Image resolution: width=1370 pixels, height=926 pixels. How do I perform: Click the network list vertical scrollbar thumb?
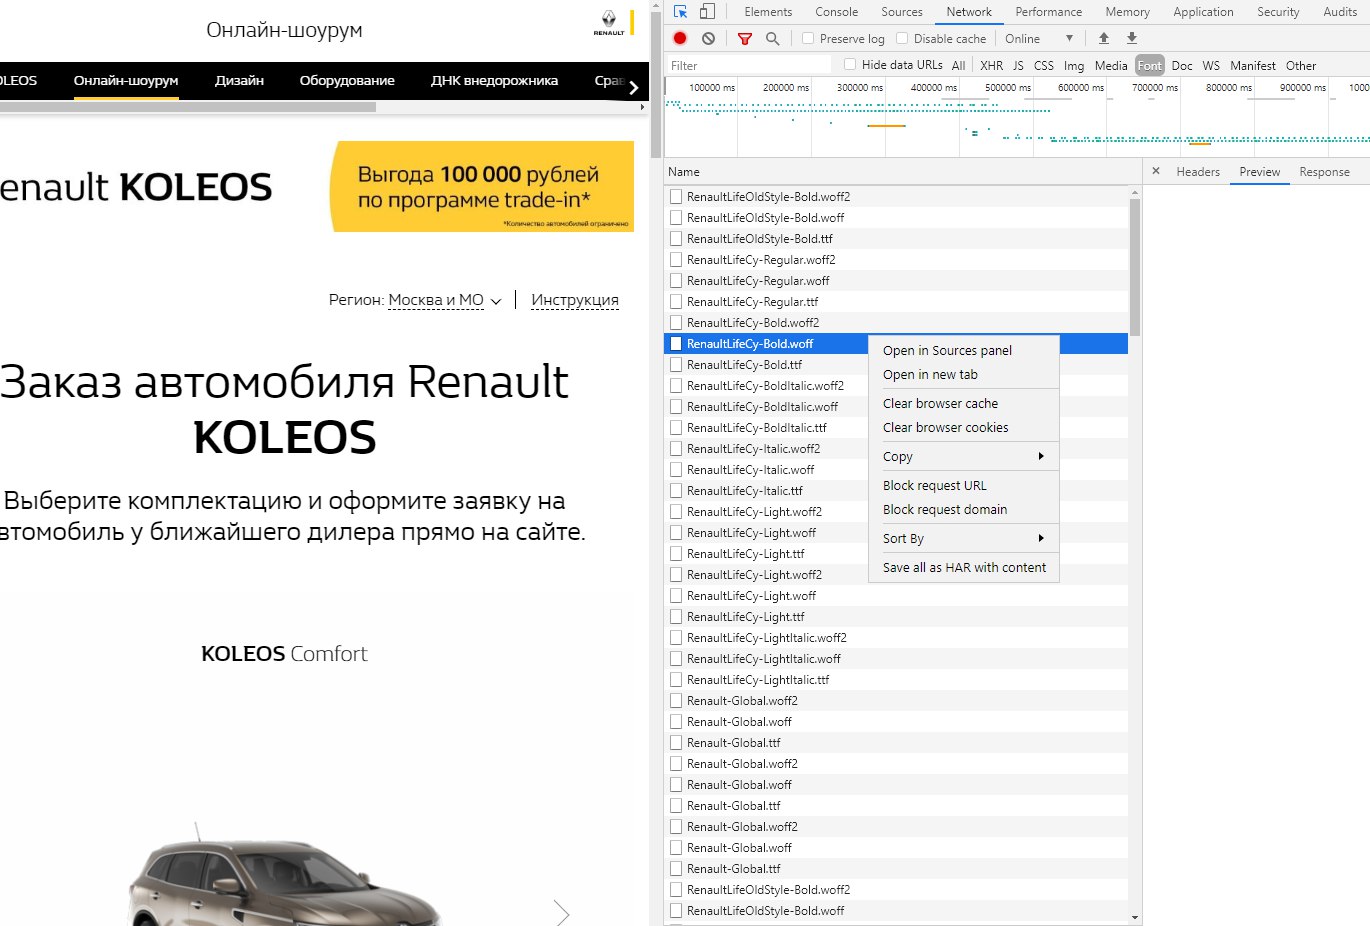coord(1134,266)
